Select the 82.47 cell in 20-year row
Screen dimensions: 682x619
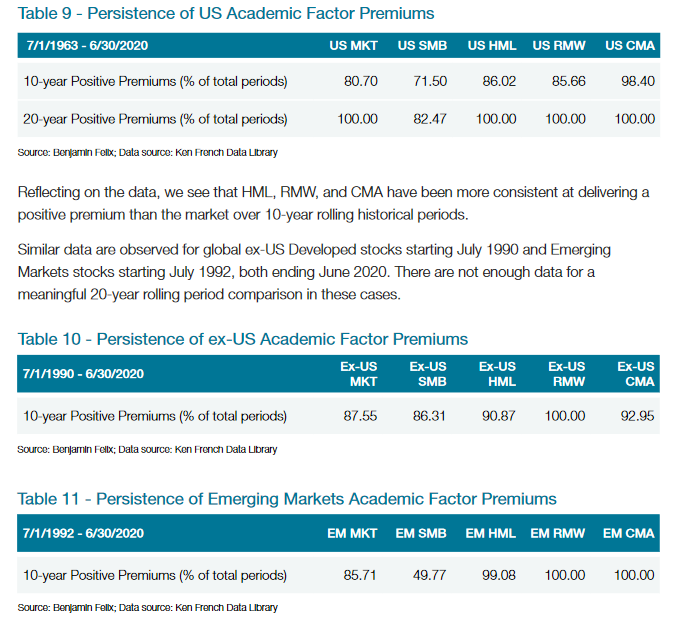tap(429, 119)
